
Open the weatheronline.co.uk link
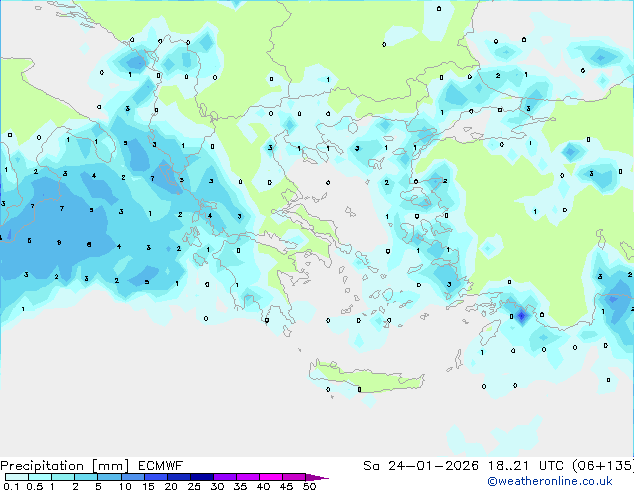(549, 481)
